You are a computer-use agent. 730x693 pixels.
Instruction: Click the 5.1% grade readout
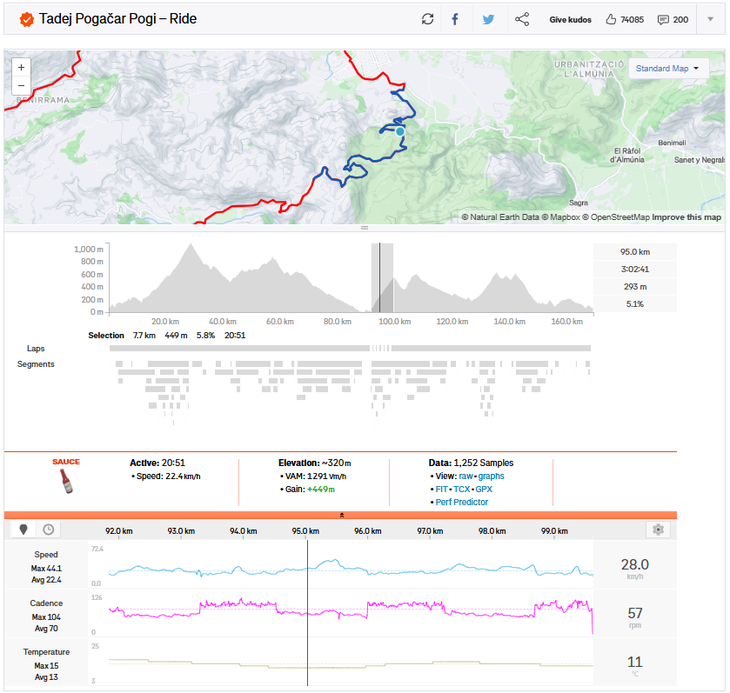(635, 304)
